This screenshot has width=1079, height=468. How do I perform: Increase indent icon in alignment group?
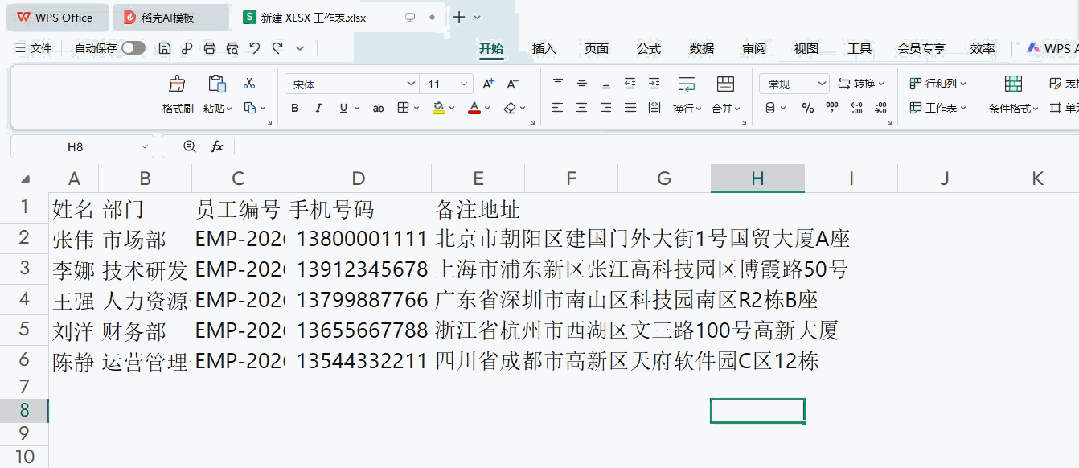[654, 83]
